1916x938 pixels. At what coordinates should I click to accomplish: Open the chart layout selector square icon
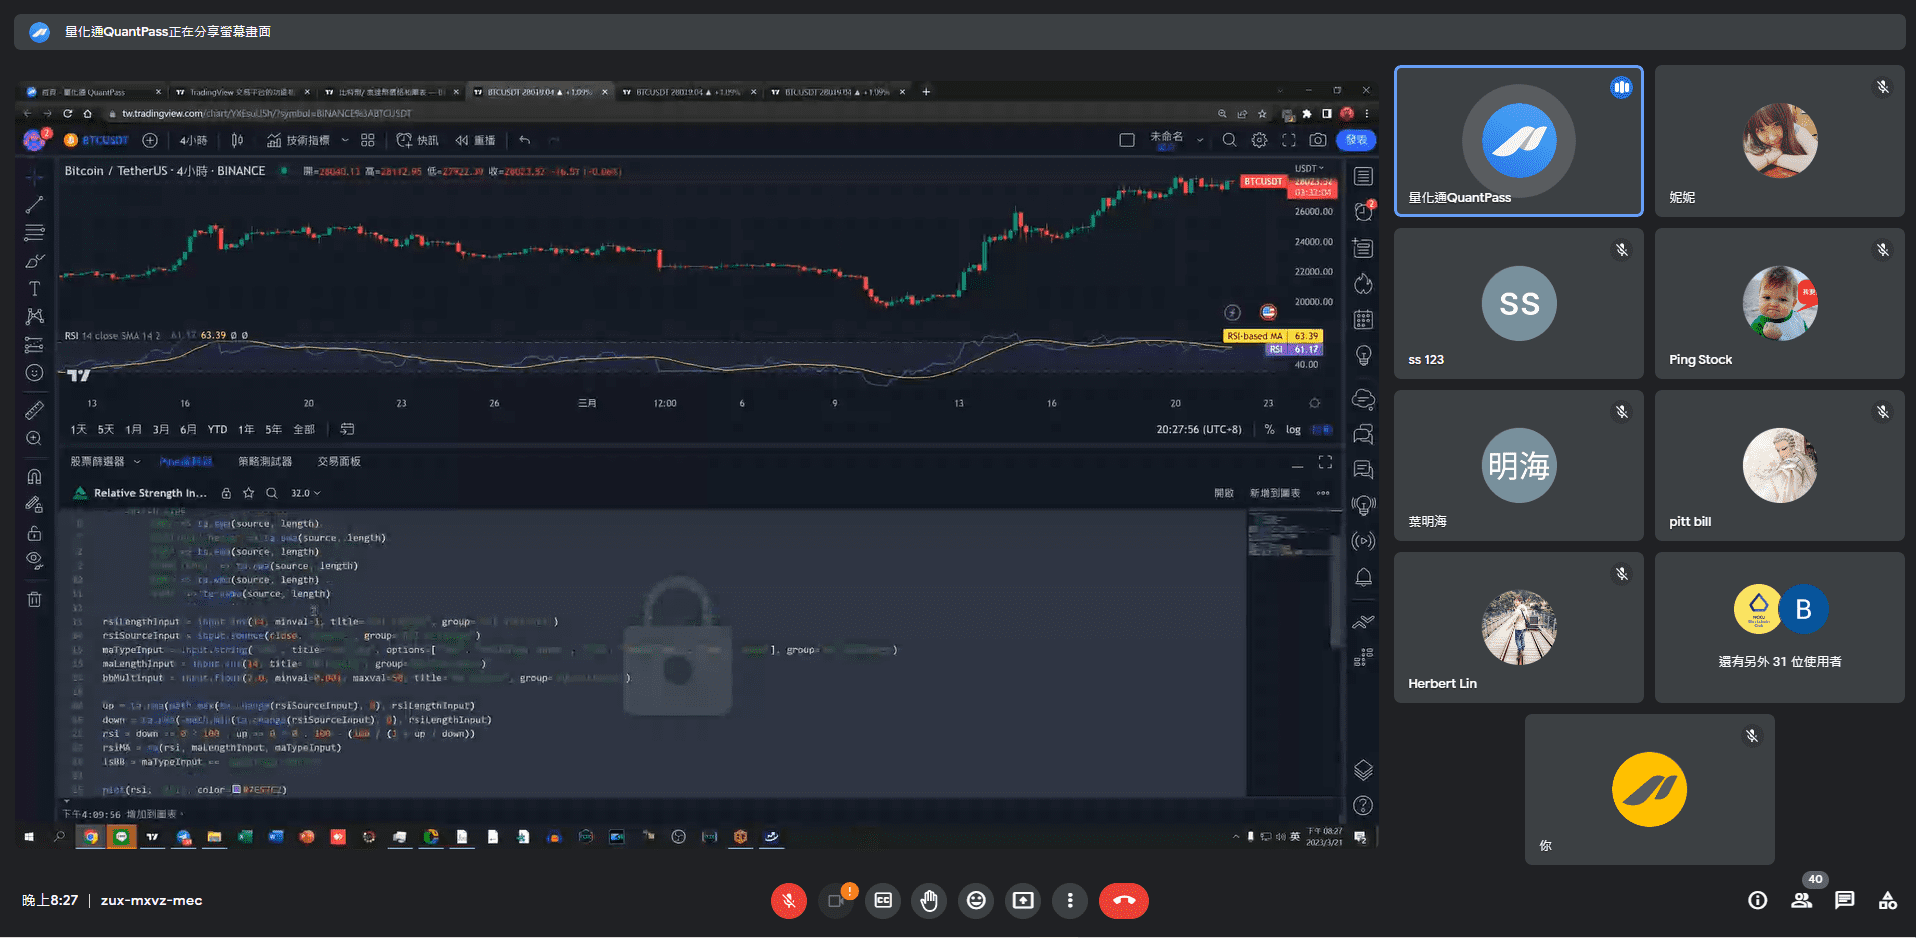(1127, 140)
